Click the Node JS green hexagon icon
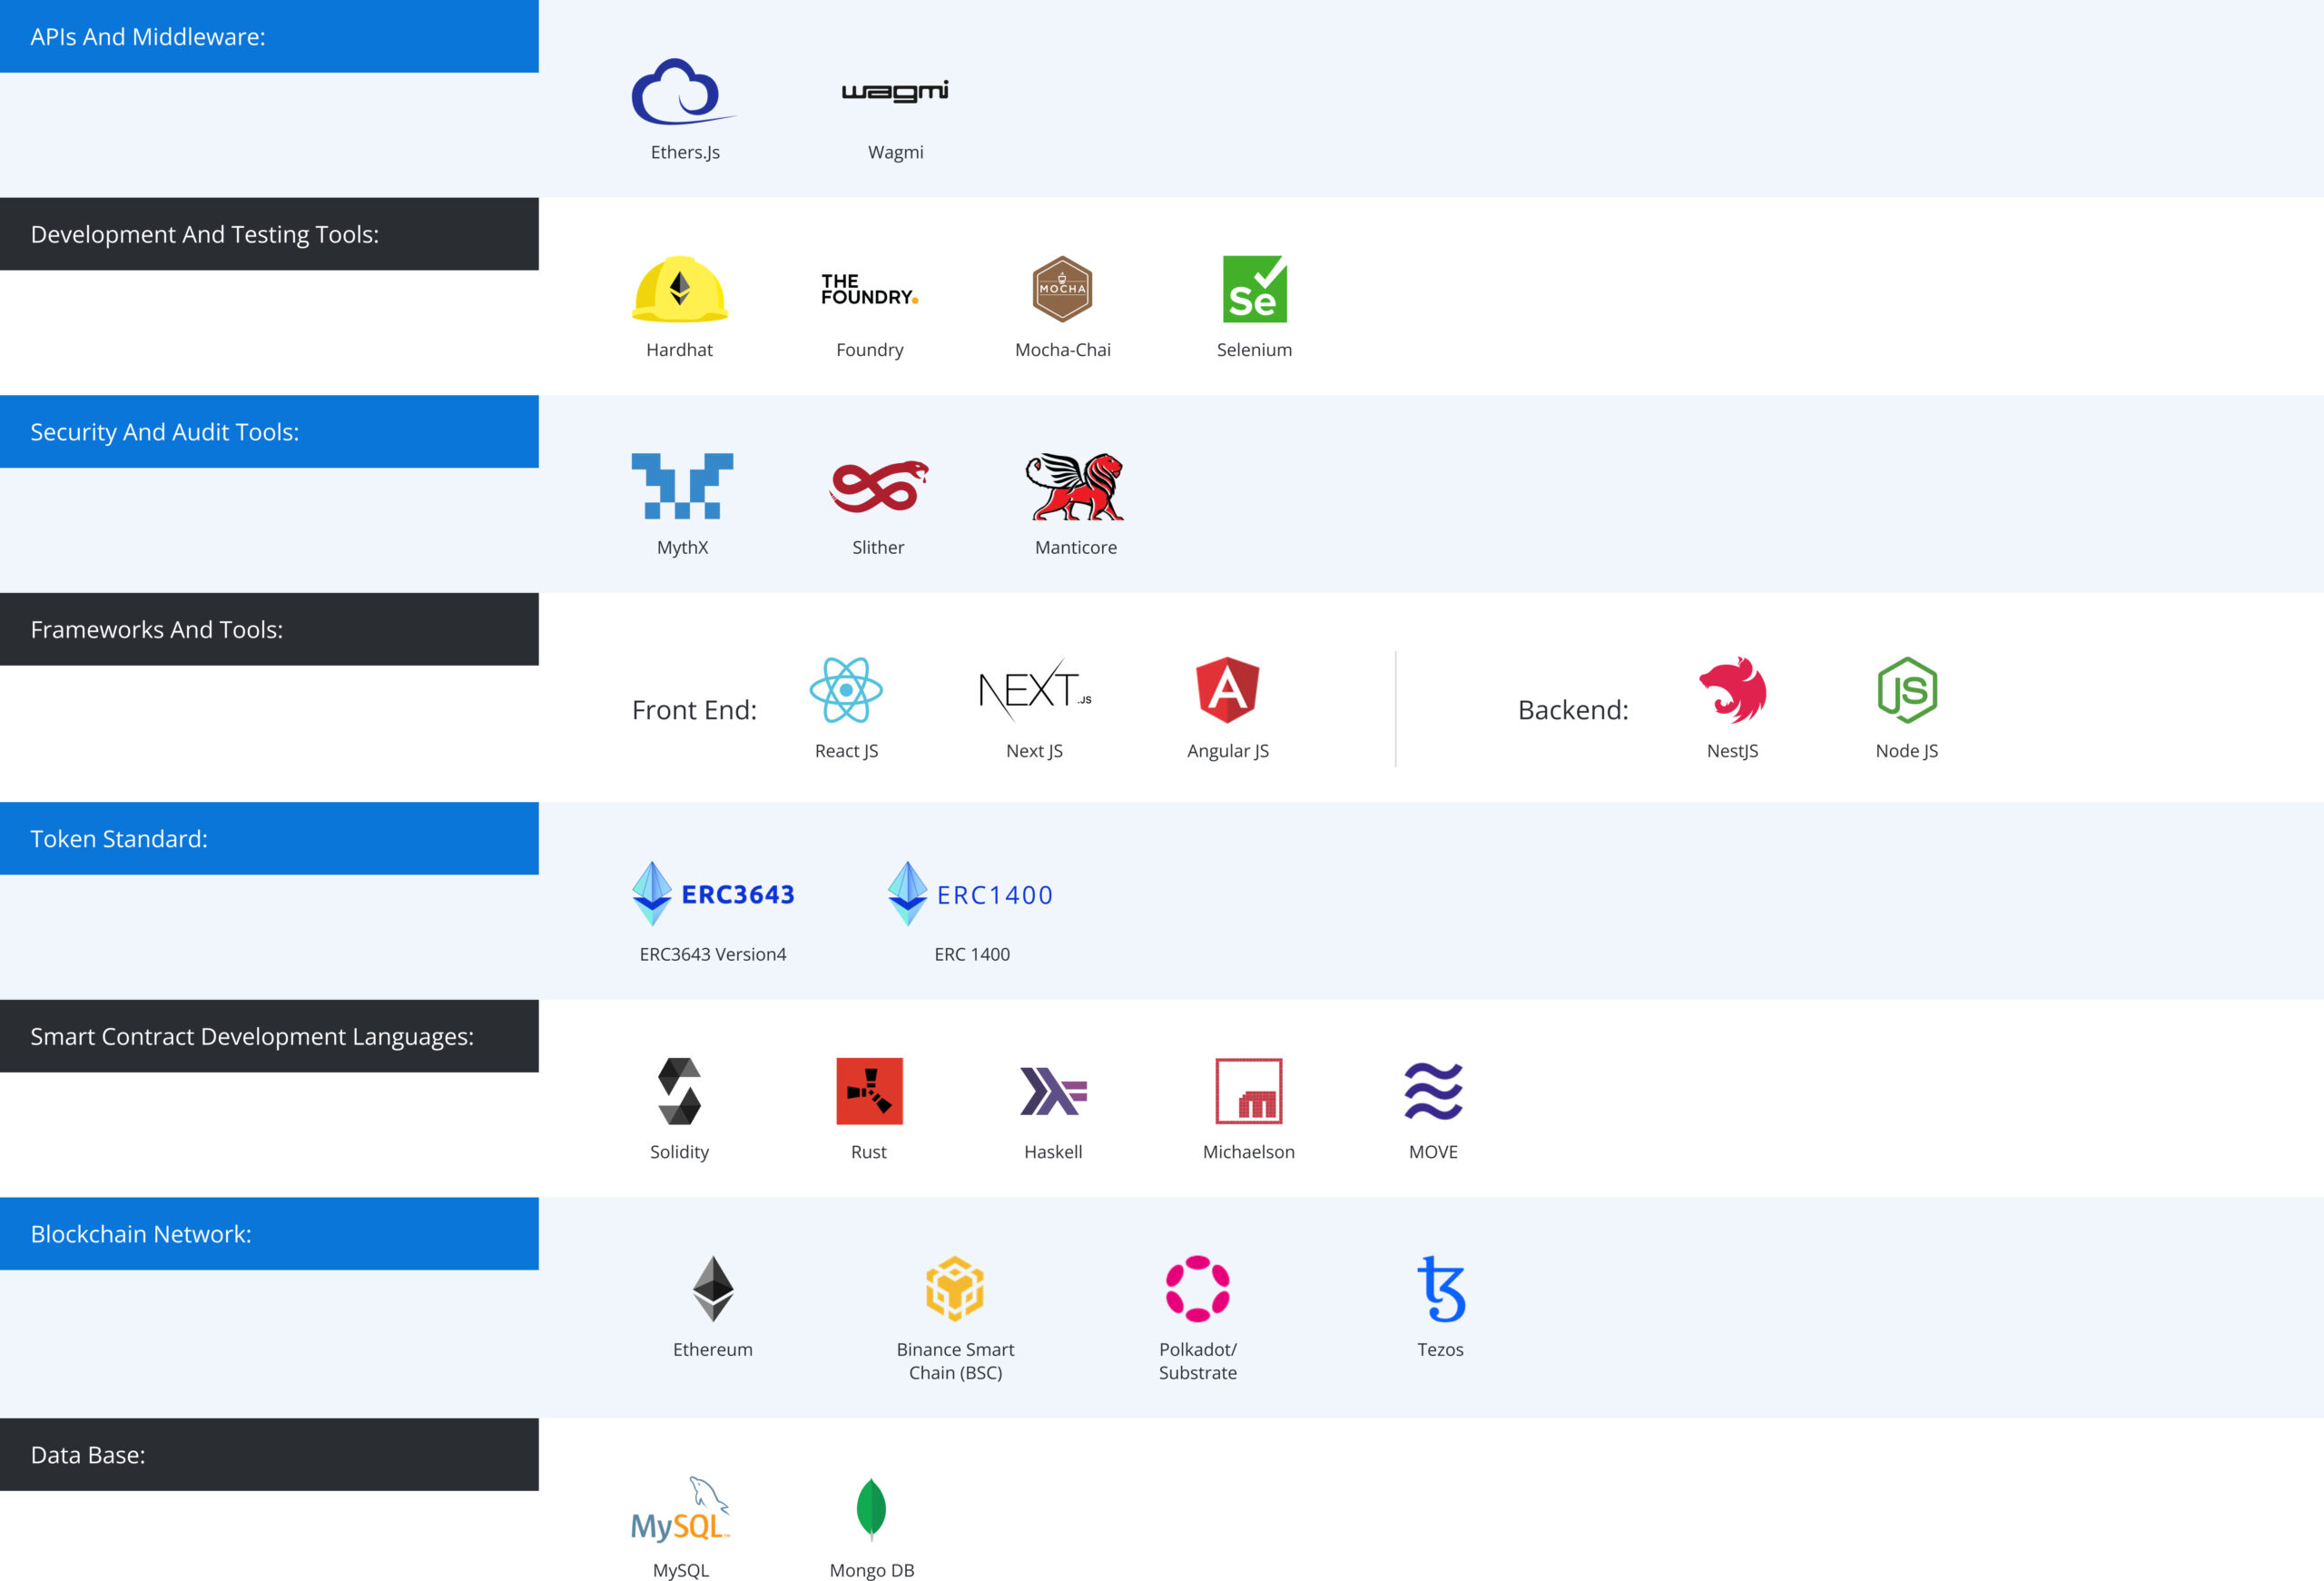This screenshot has height=1581, width=2324. pos(1907,690)
